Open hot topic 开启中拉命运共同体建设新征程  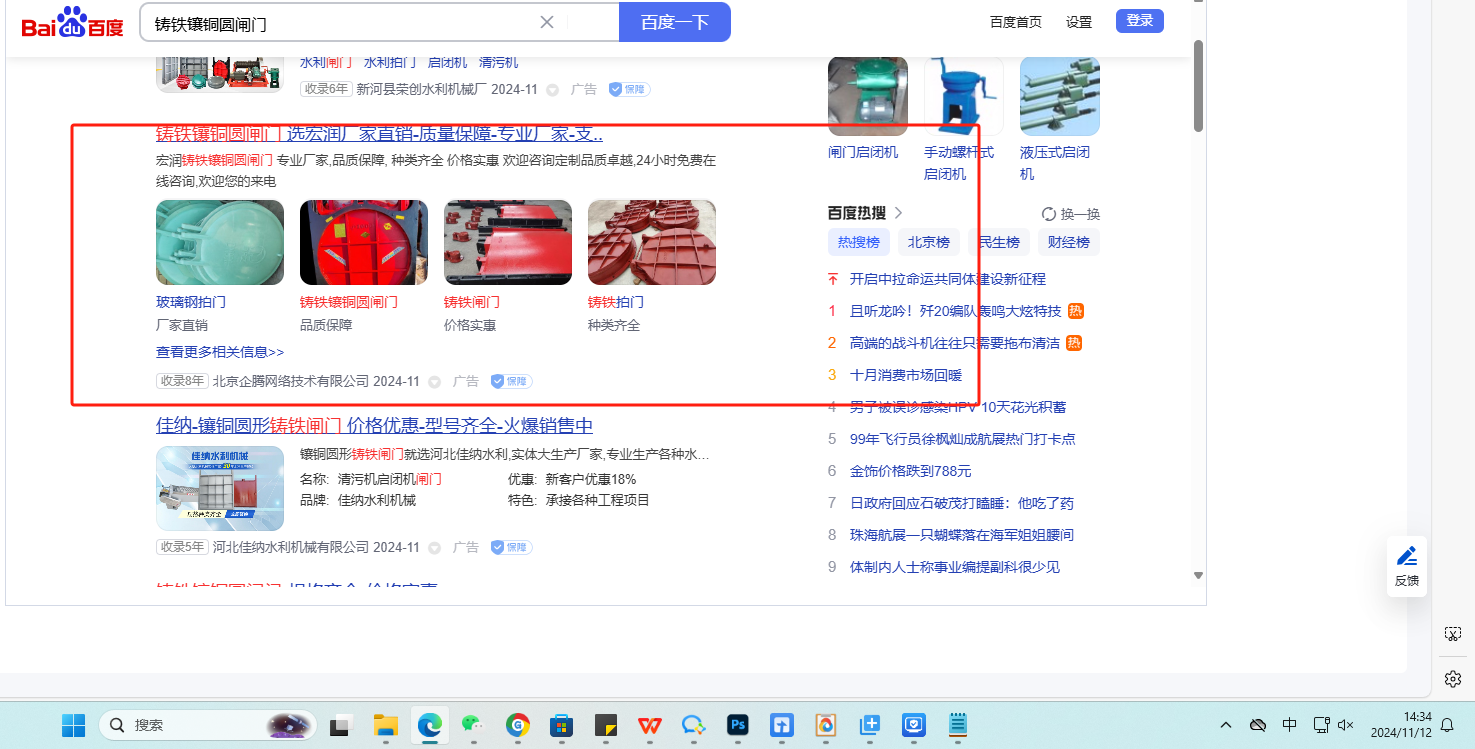948,279
